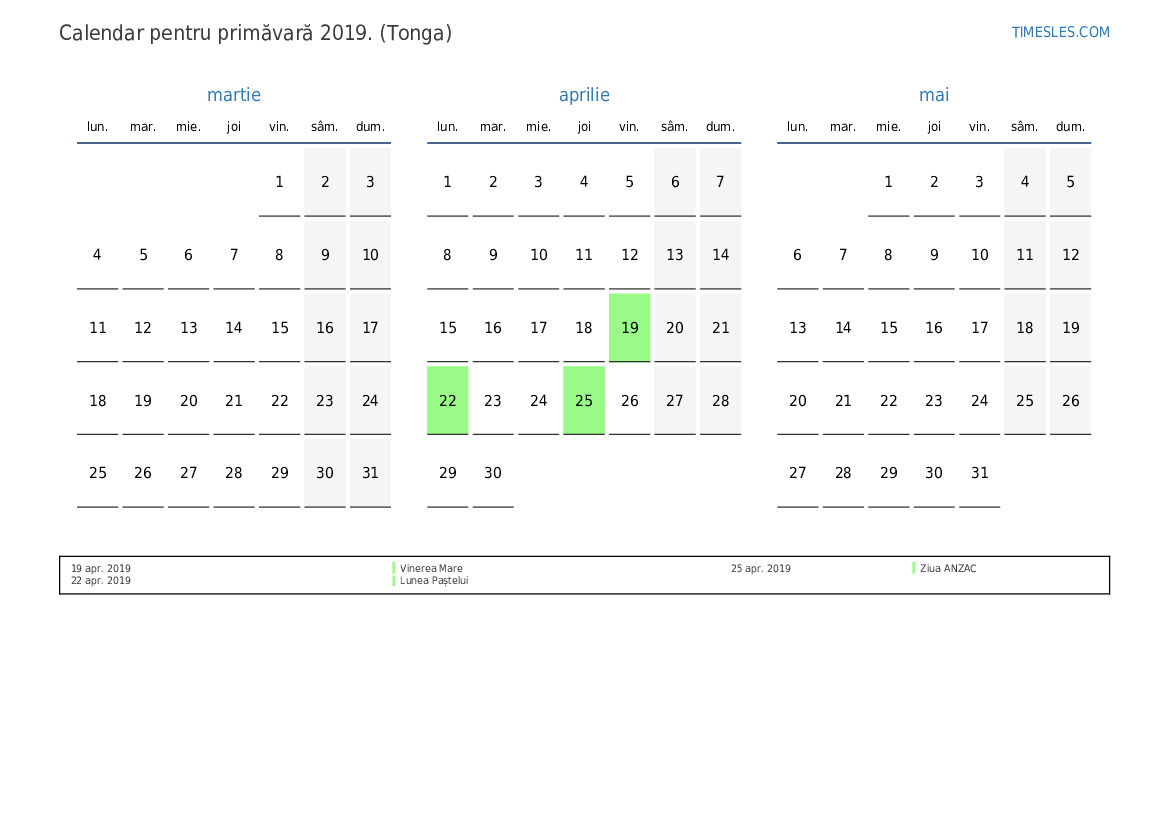The height and width of the screenshot is (827, 1169).
Task: Select March 31 in the calendar
Action: pyautogui.click(x=370, y=473)
